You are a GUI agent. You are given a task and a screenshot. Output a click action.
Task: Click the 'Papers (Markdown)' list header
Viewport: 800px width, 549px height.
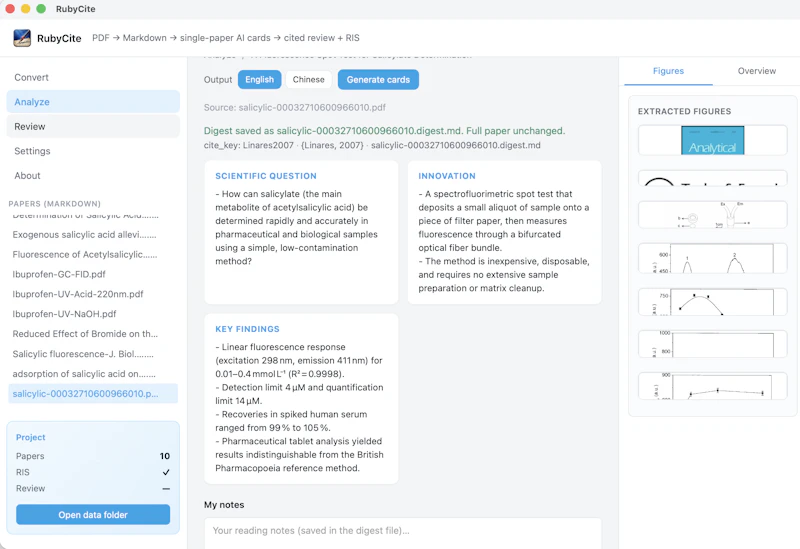tap(55, 204)
